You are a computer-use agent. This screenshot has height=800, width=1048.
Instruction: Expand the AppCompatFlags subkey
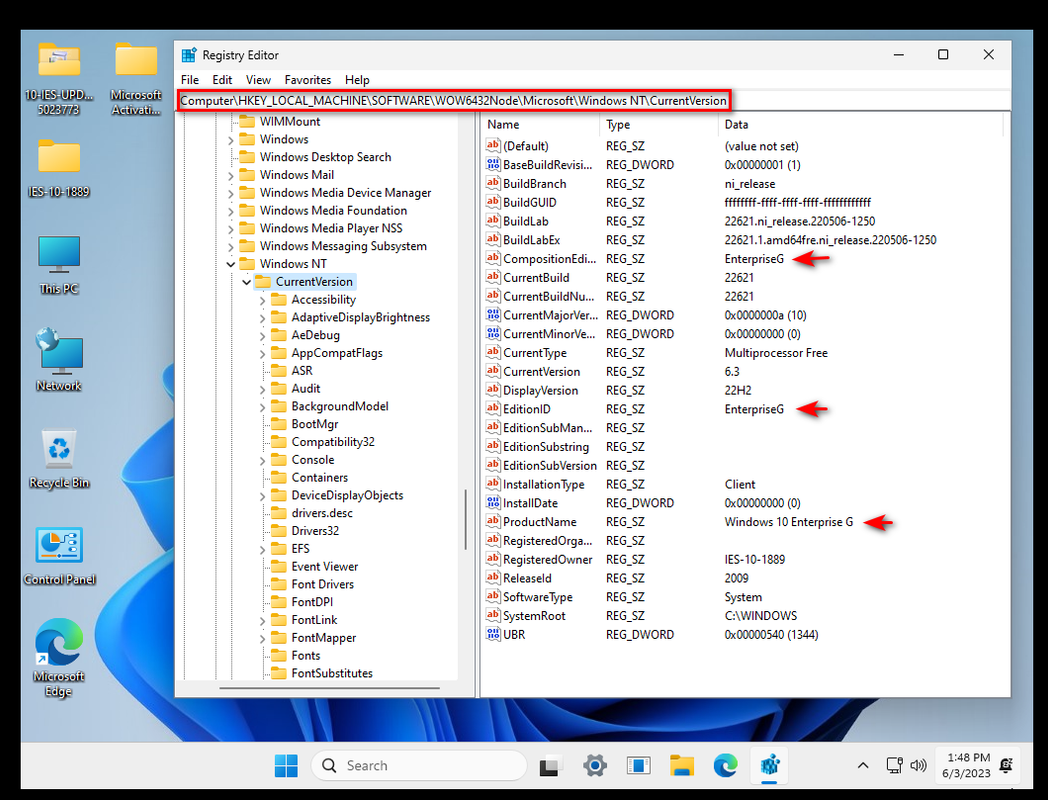(x=262, y=354)
